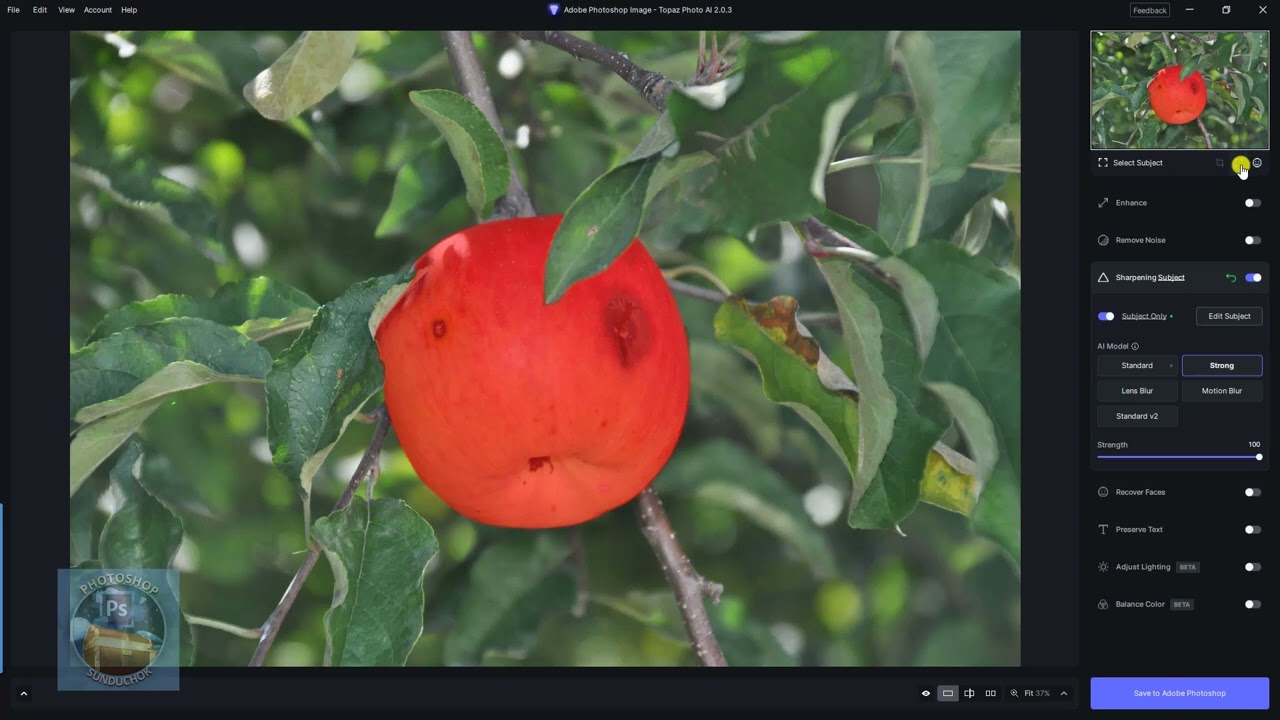Expand the zoom options chevron
This screenshot has width=1280, height=720.
pos(1064,693)
